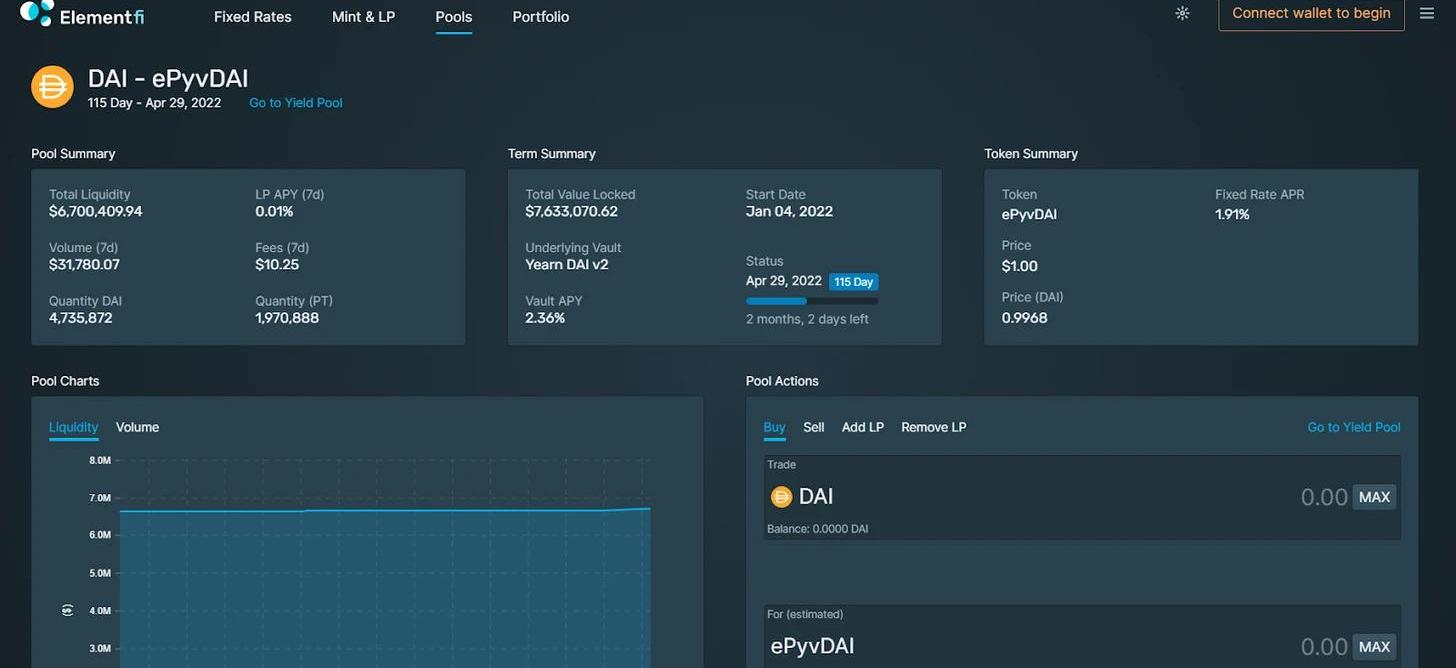Open the hamburger menu icon
The height and width of the screenshot is (668, 1456).
1426,14
